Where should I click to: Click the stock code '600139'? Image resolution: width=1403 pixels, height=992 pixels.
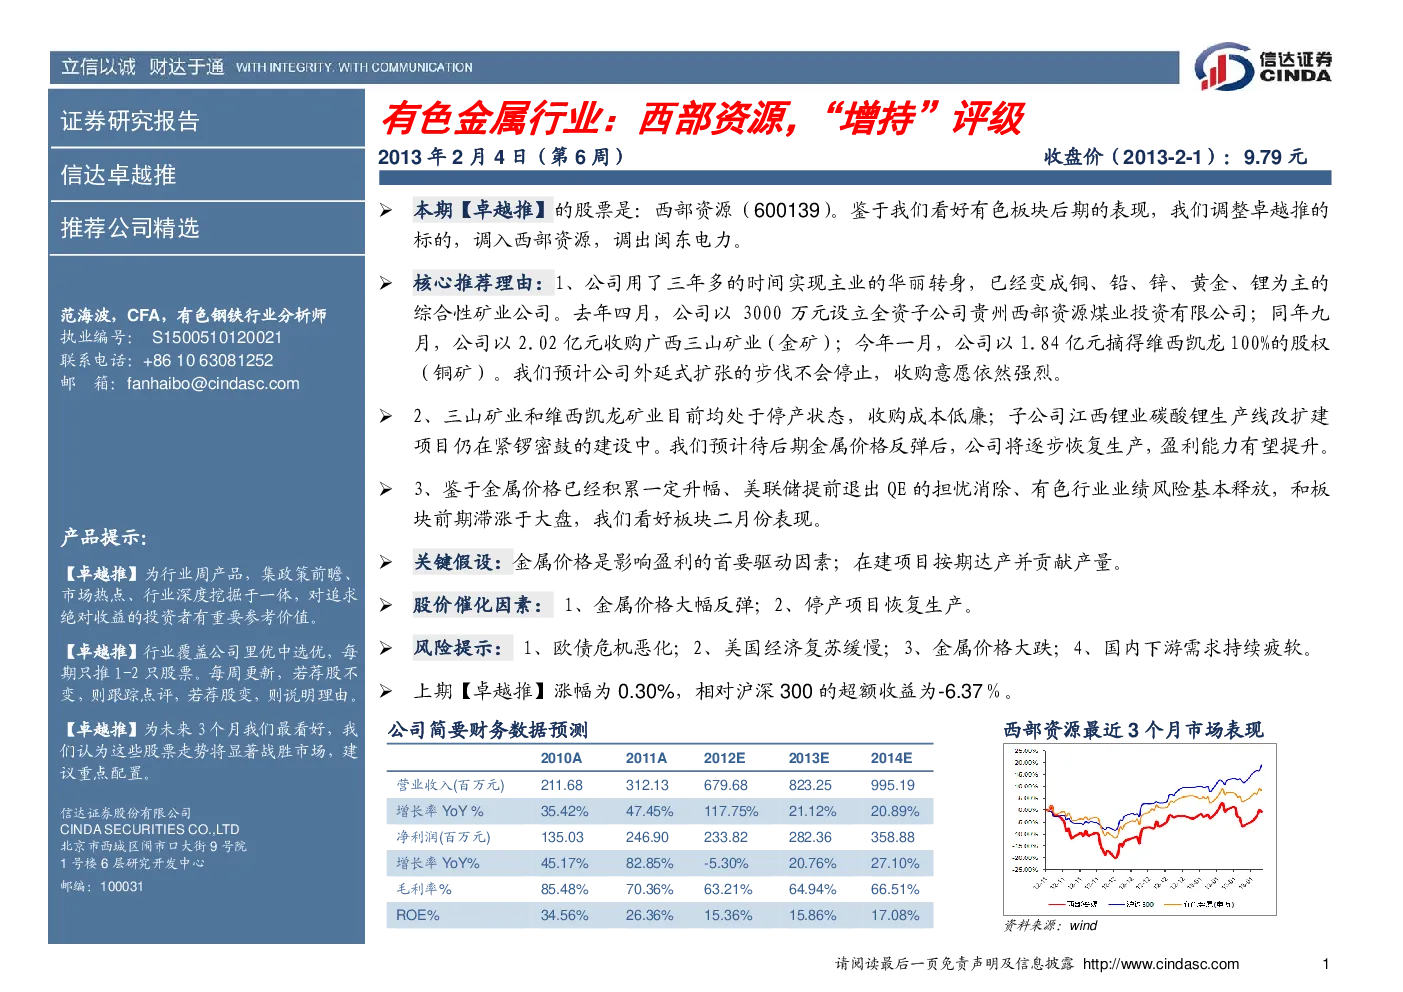(x=787, y=210)
